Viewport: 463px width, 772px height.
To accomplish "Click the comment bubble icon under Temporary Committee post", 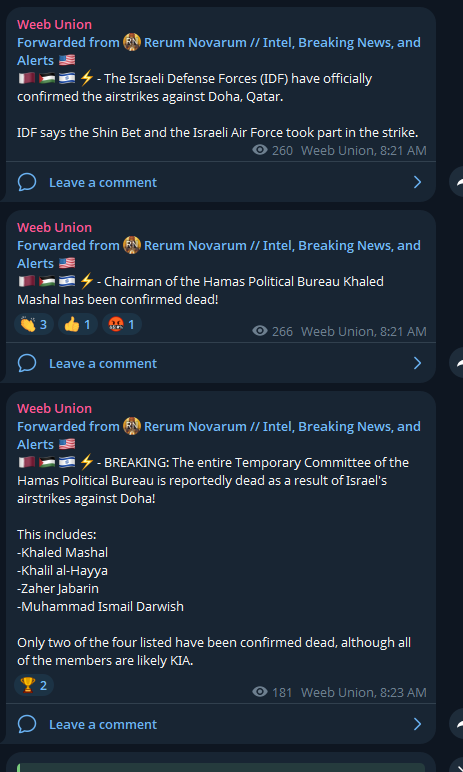I will tap(27, 724).
